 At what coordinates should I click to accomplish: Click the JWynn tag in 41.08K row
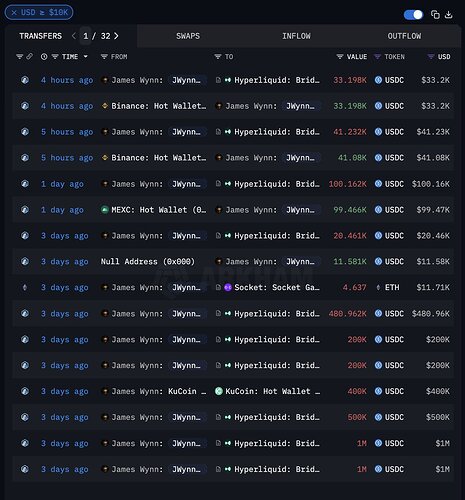(300, 158)
